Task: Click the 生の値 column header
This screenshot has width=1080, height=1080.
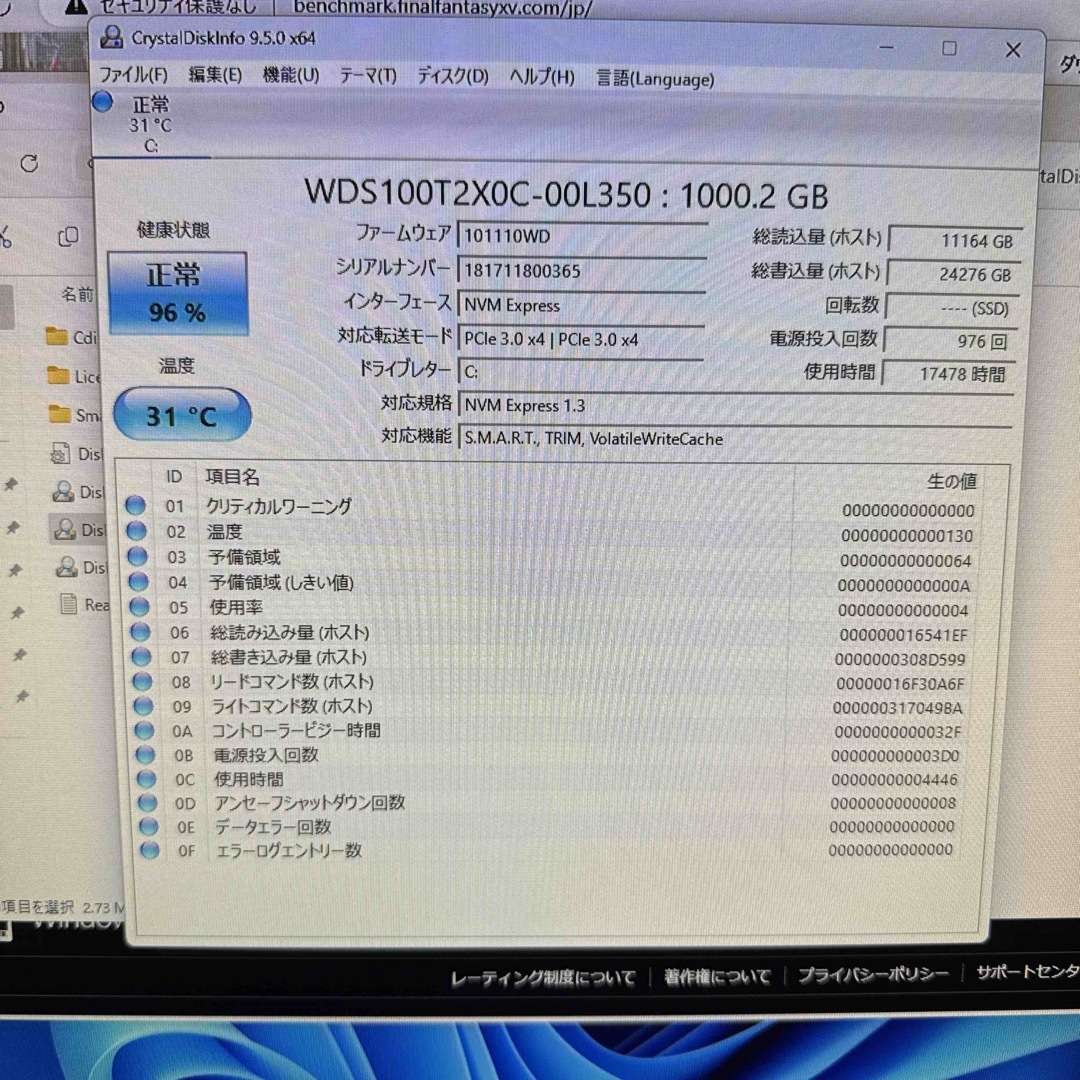Action: [x=952, y=481]
